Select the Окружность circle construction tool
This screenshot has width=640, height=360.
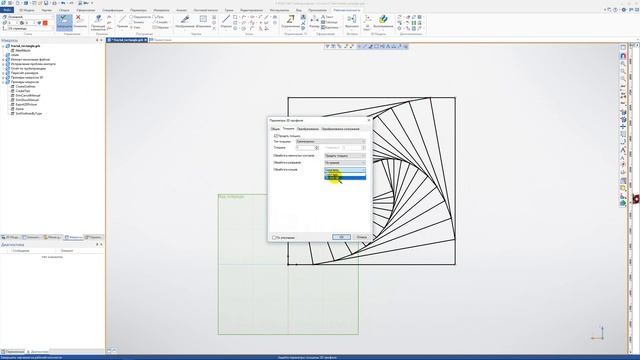click(x=141, y=17)
